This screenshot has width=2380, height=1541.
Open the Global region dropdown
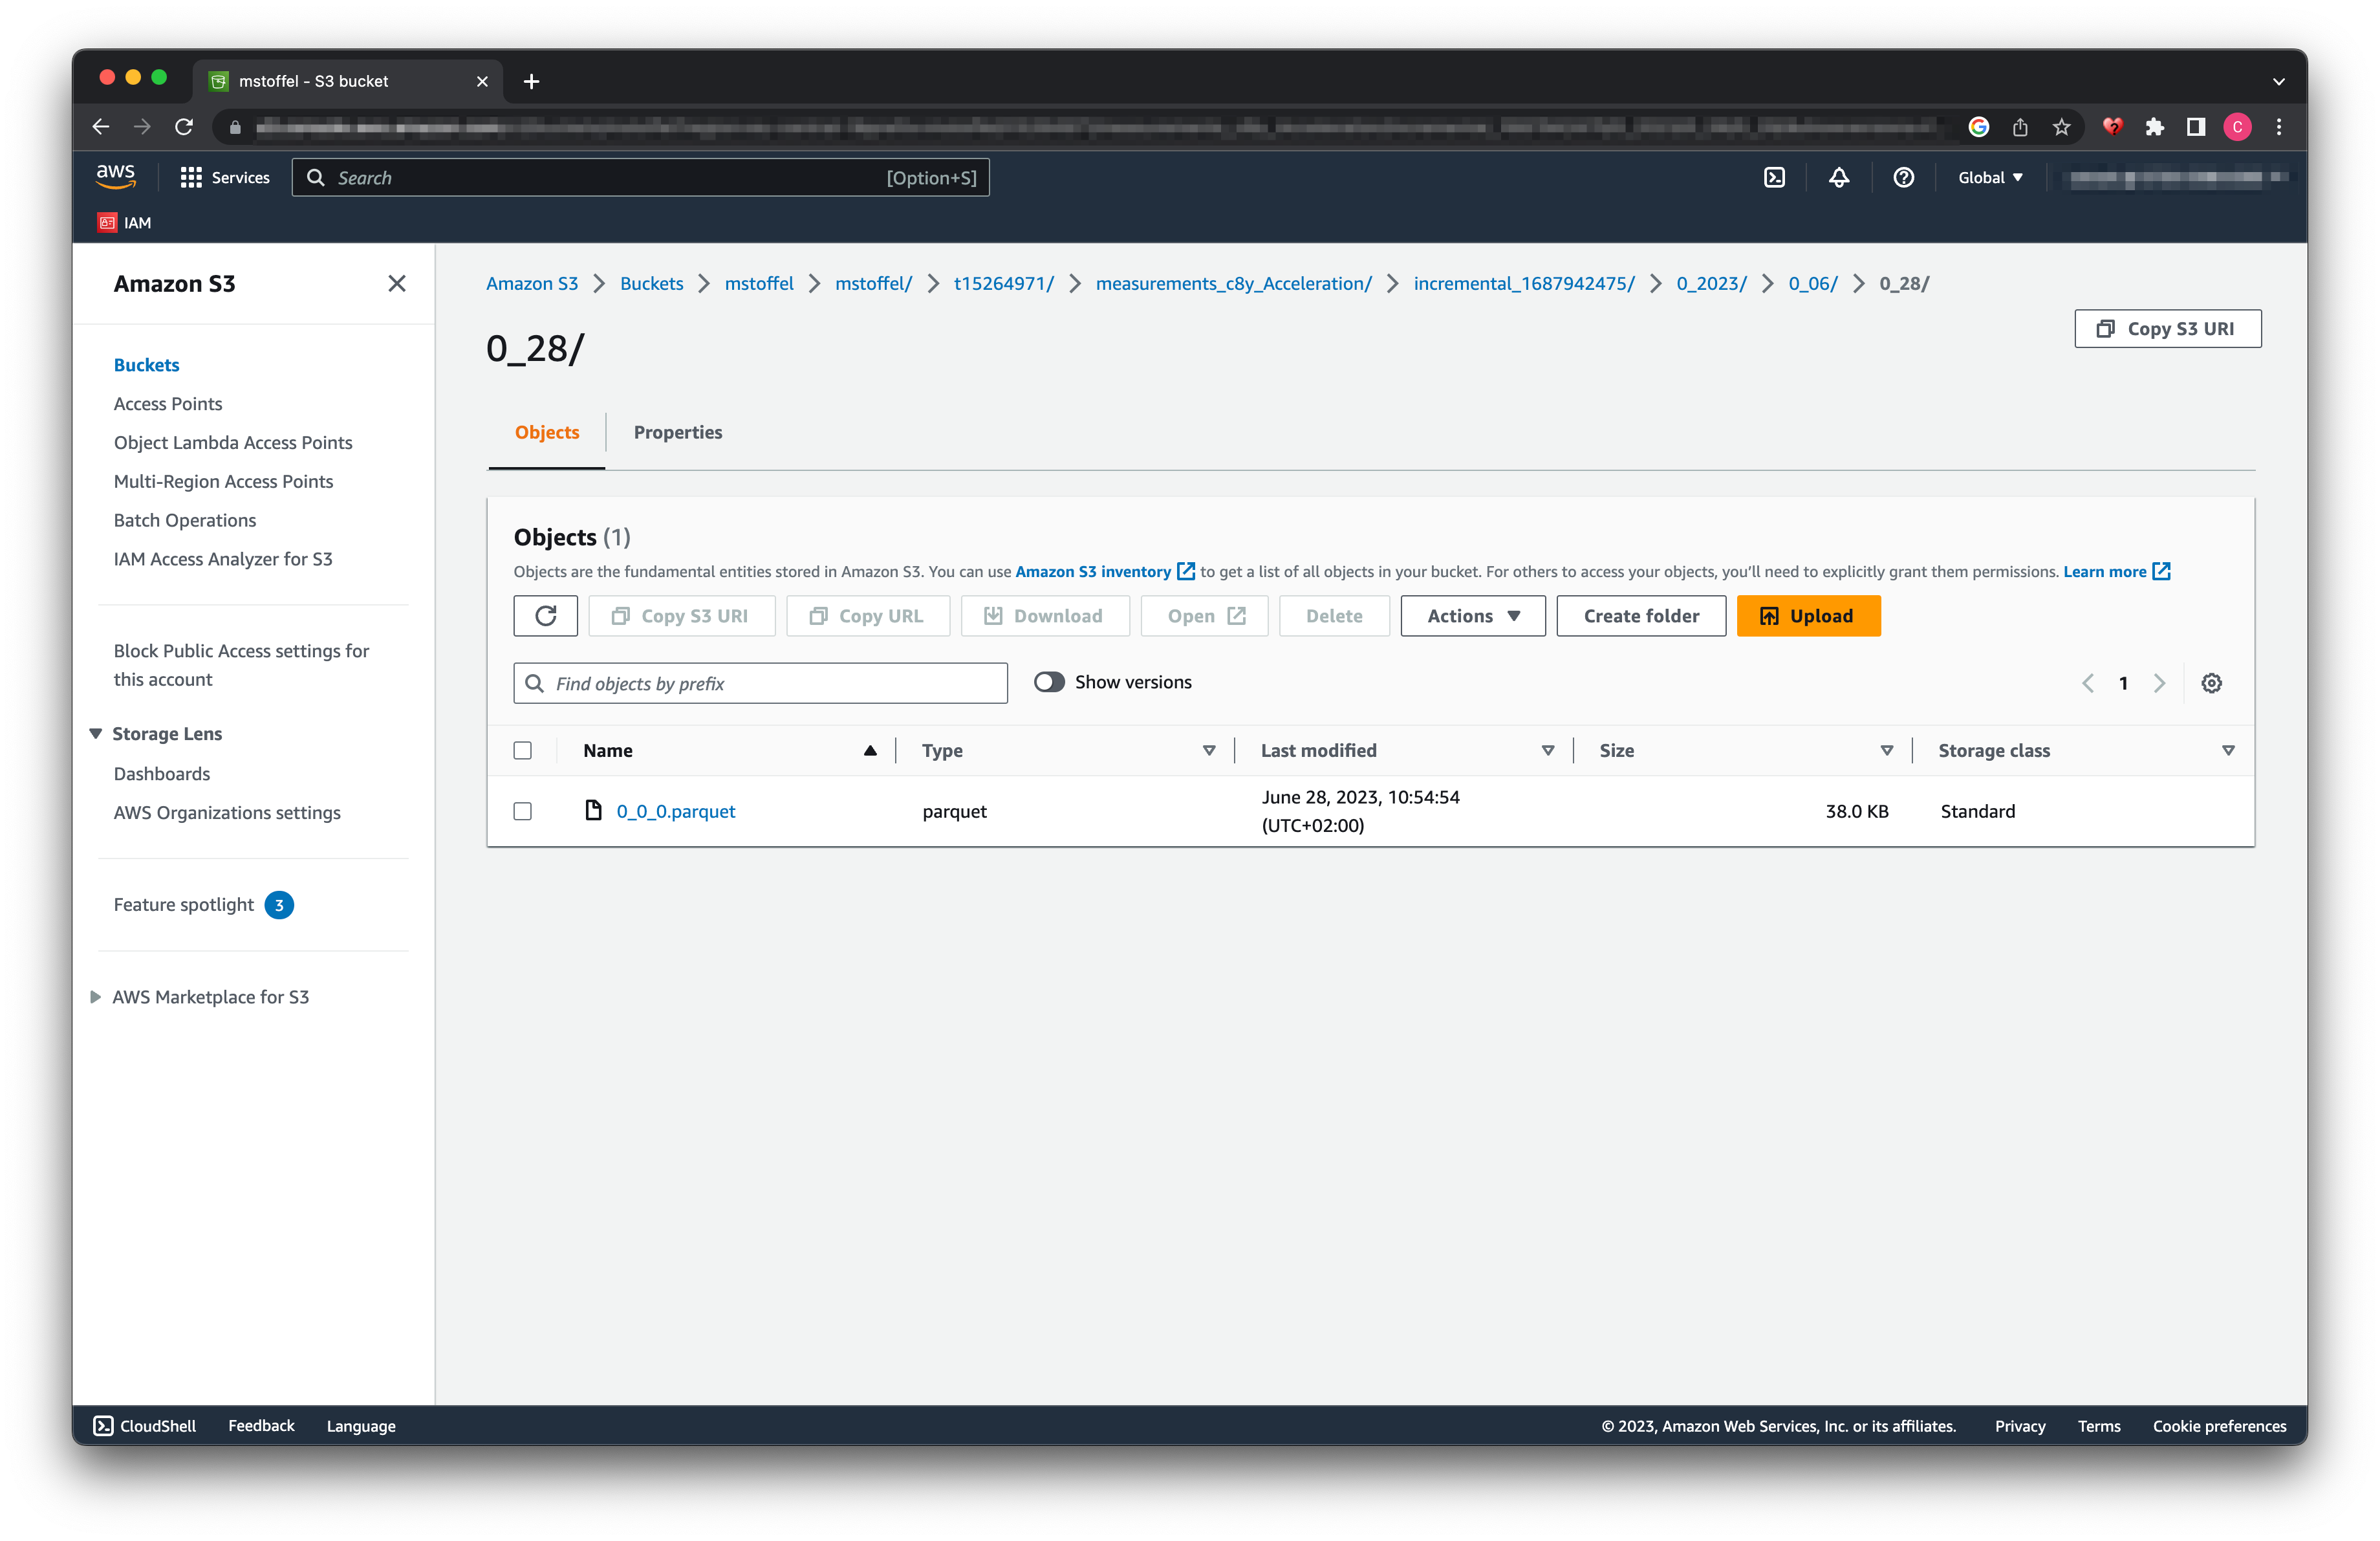click(x=1990, y=177)
